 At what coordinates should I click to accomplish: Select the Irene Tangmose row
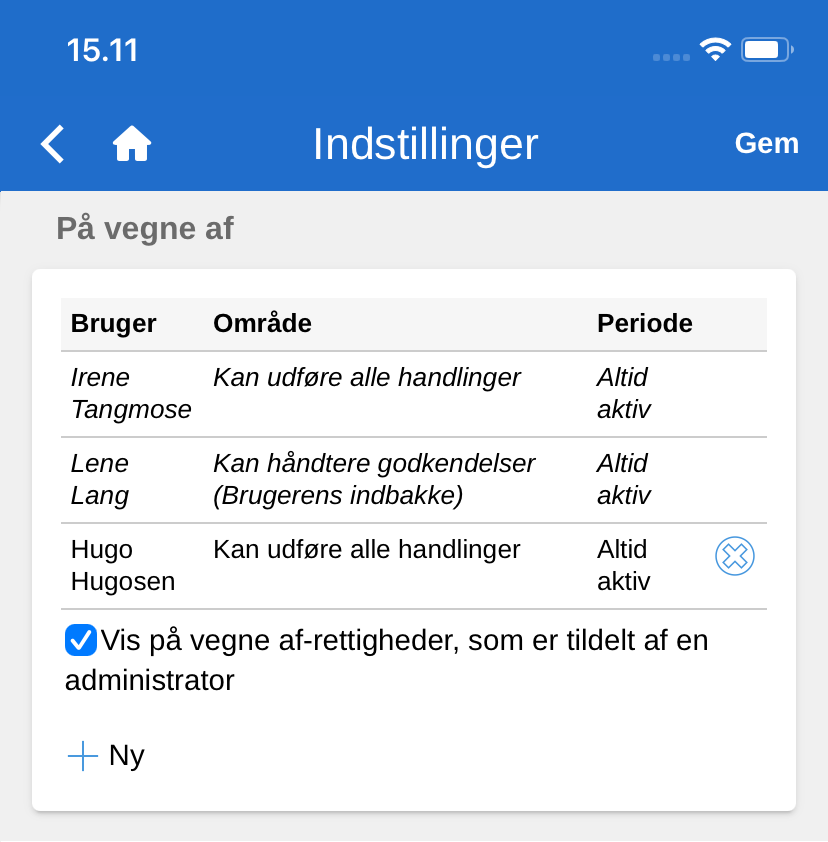coord(131,394)
